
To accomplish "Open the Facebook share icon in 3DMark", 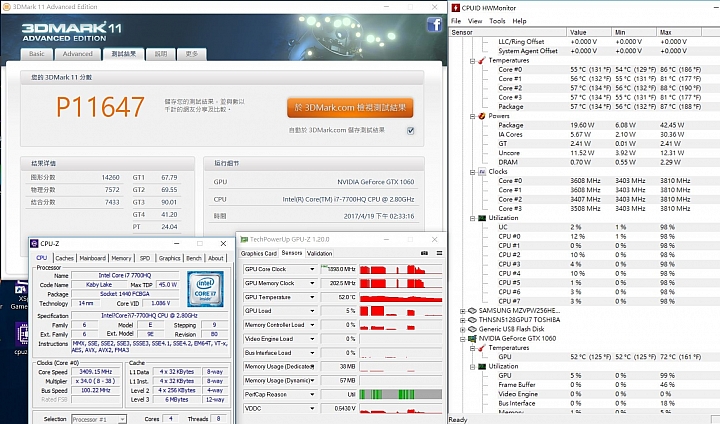I will click(x=434, y=24).
